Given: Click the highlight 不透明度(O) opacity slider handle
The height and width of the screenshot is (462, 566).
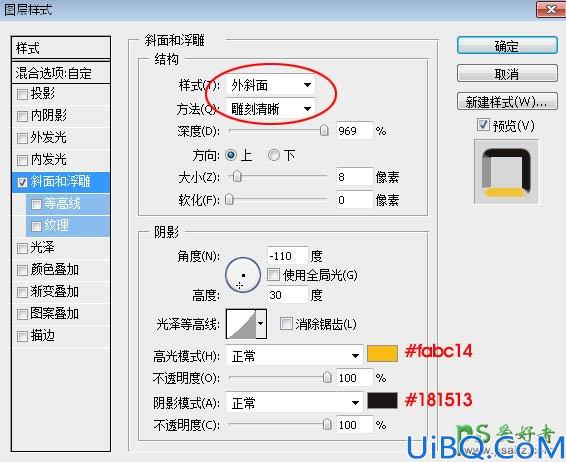Looking at the screenshot, I should [327, 377].
